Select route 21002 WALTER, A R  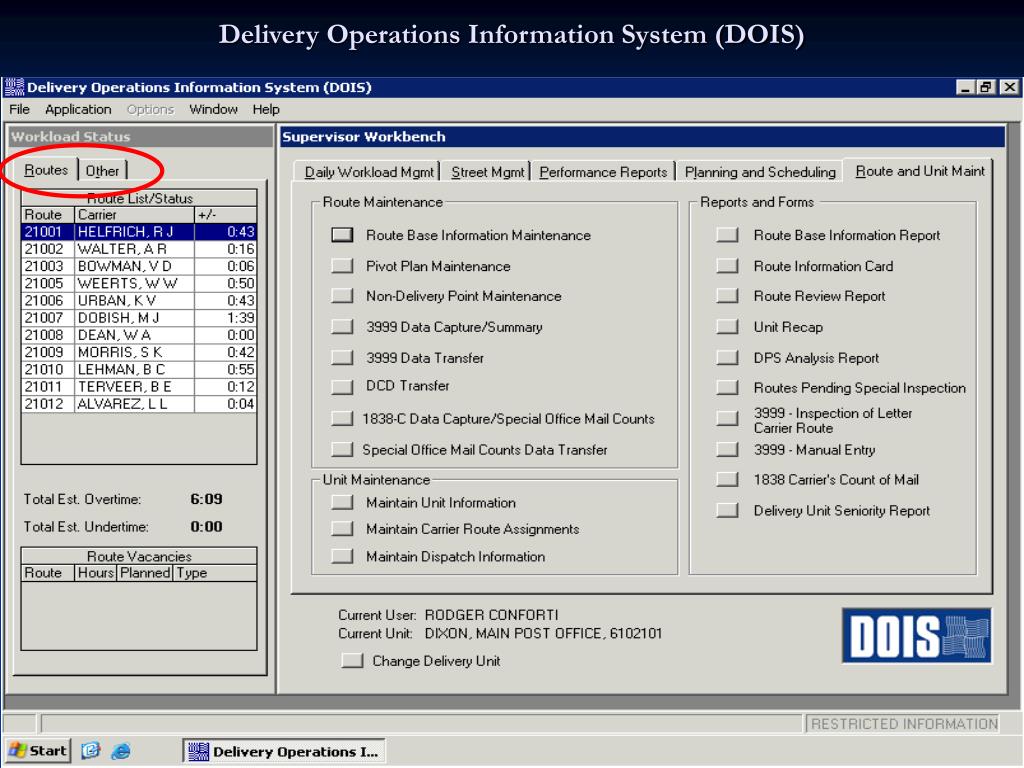tap(139, 249)
